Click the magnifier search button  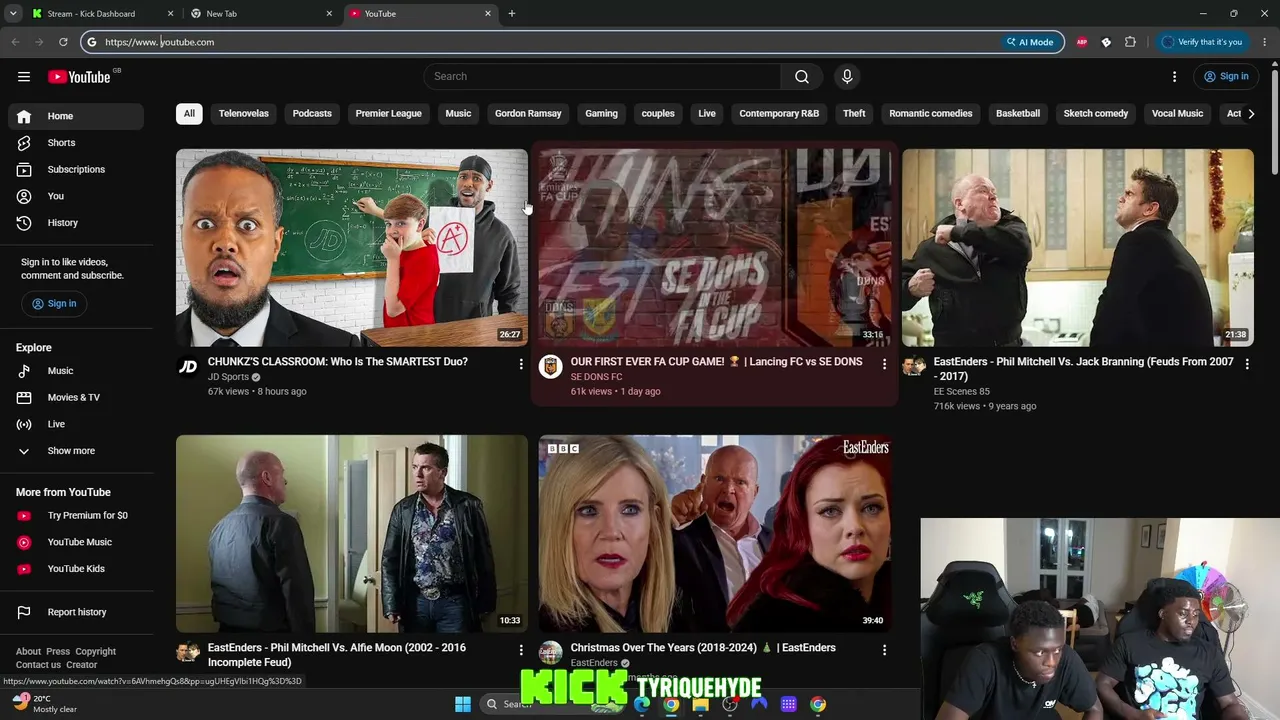click(802, 77)
